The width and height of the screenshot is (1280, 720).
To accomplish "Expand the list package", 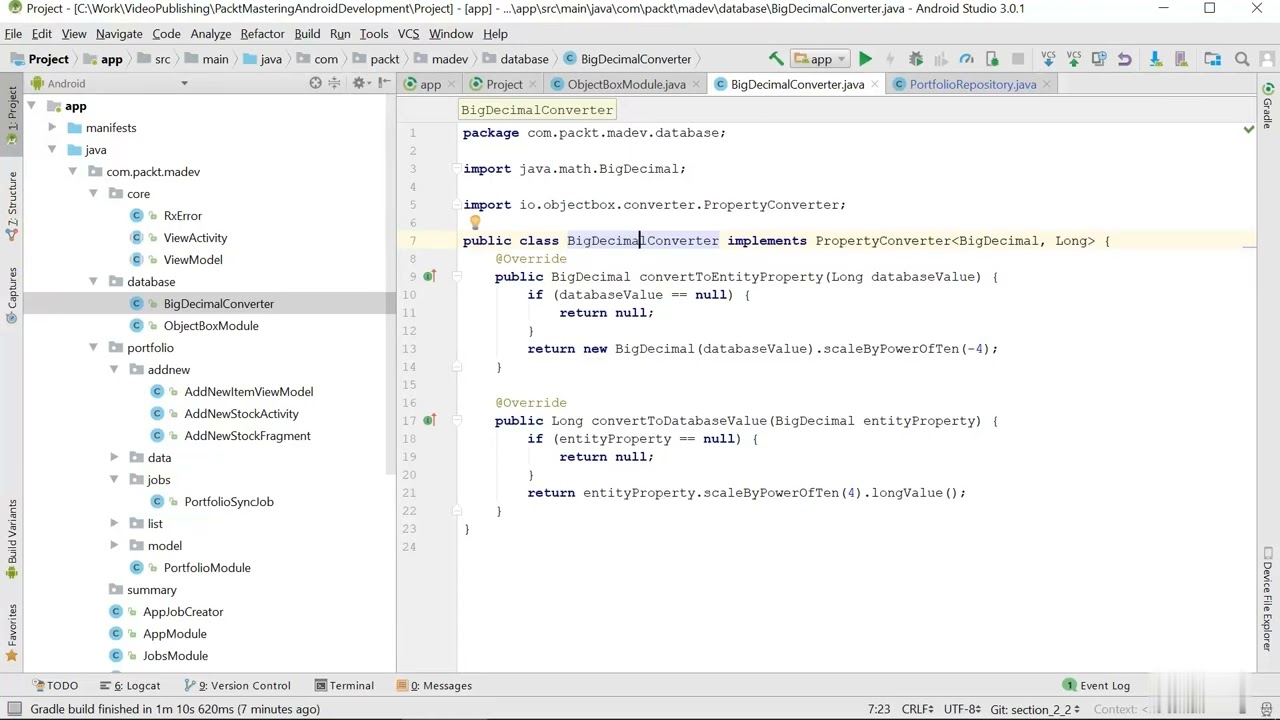I will (x=114, y=524).
